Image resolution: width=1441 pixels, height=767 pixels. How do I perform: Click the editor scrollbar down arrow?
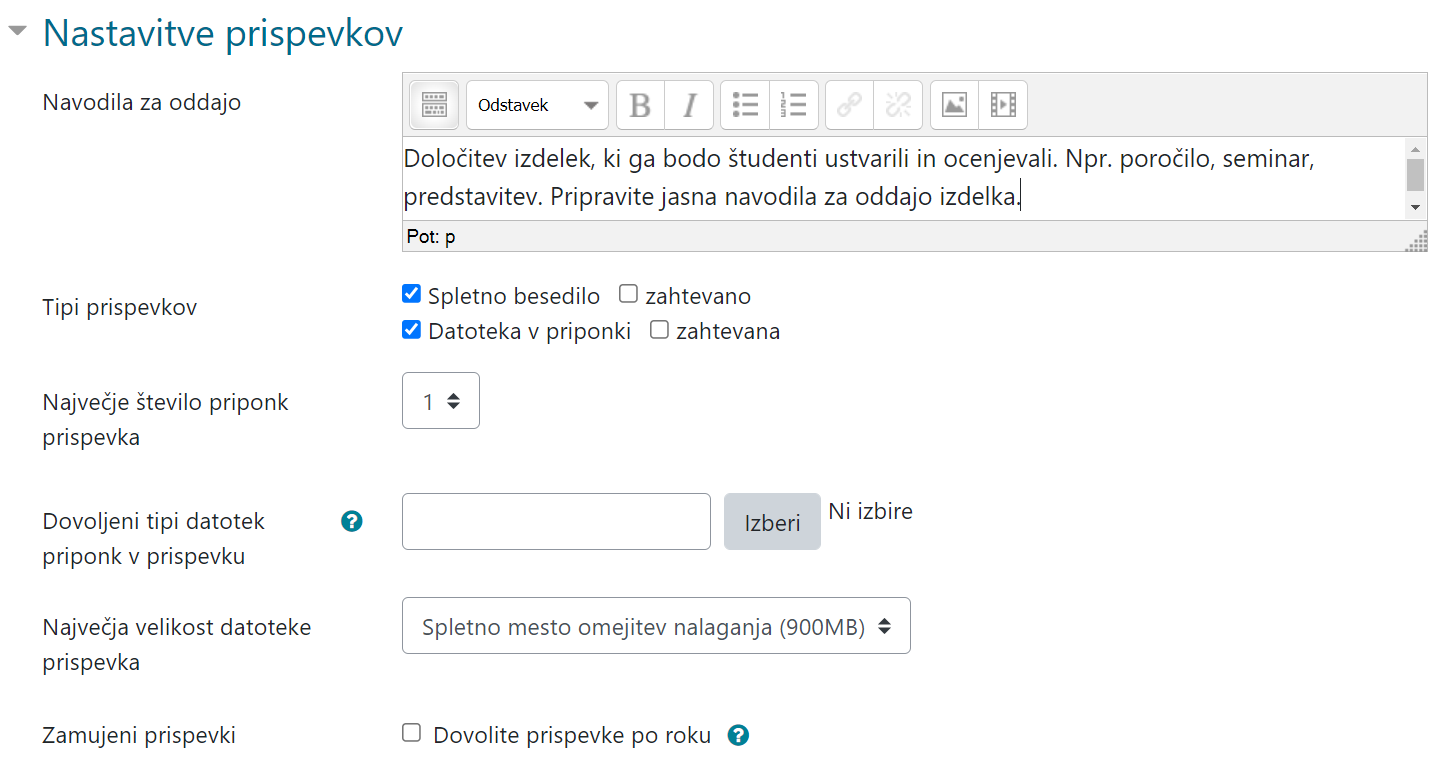(1417, 207)
